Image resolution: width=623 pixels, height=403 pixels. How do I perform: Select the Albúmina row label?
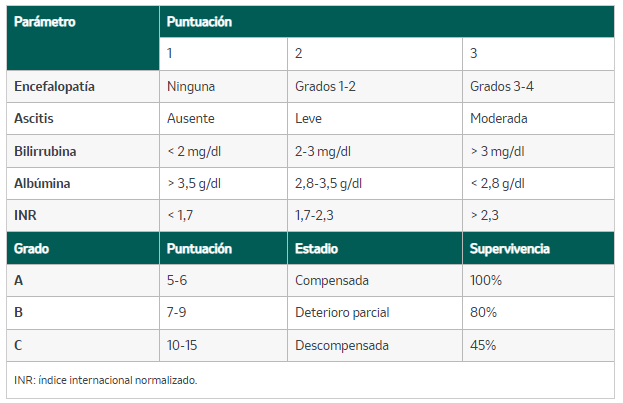click(x=83, y=183)
